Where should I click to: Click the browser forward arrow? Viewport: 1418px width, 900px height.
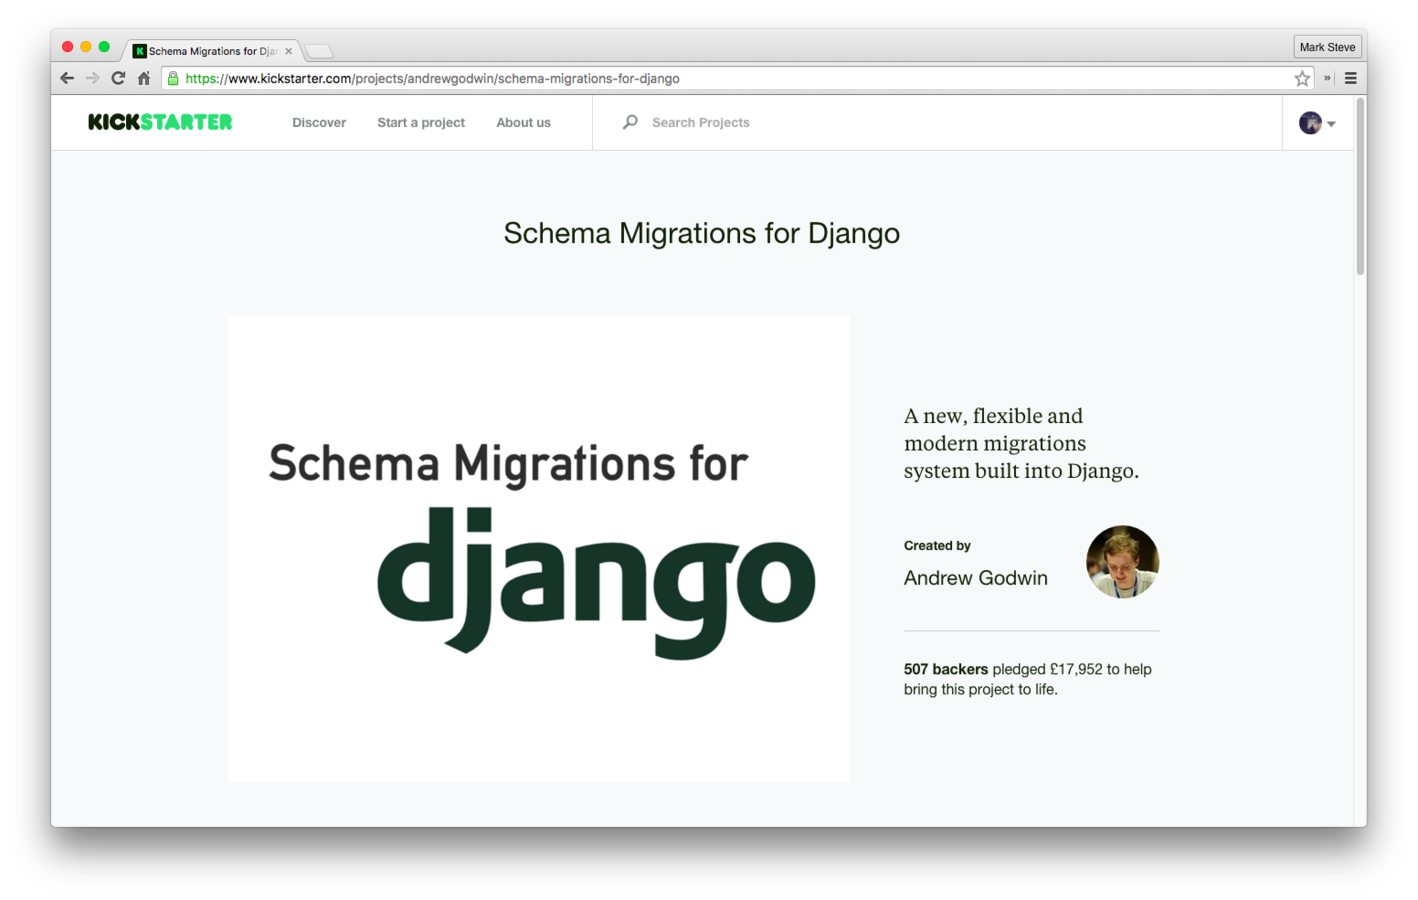coord(92,78)
